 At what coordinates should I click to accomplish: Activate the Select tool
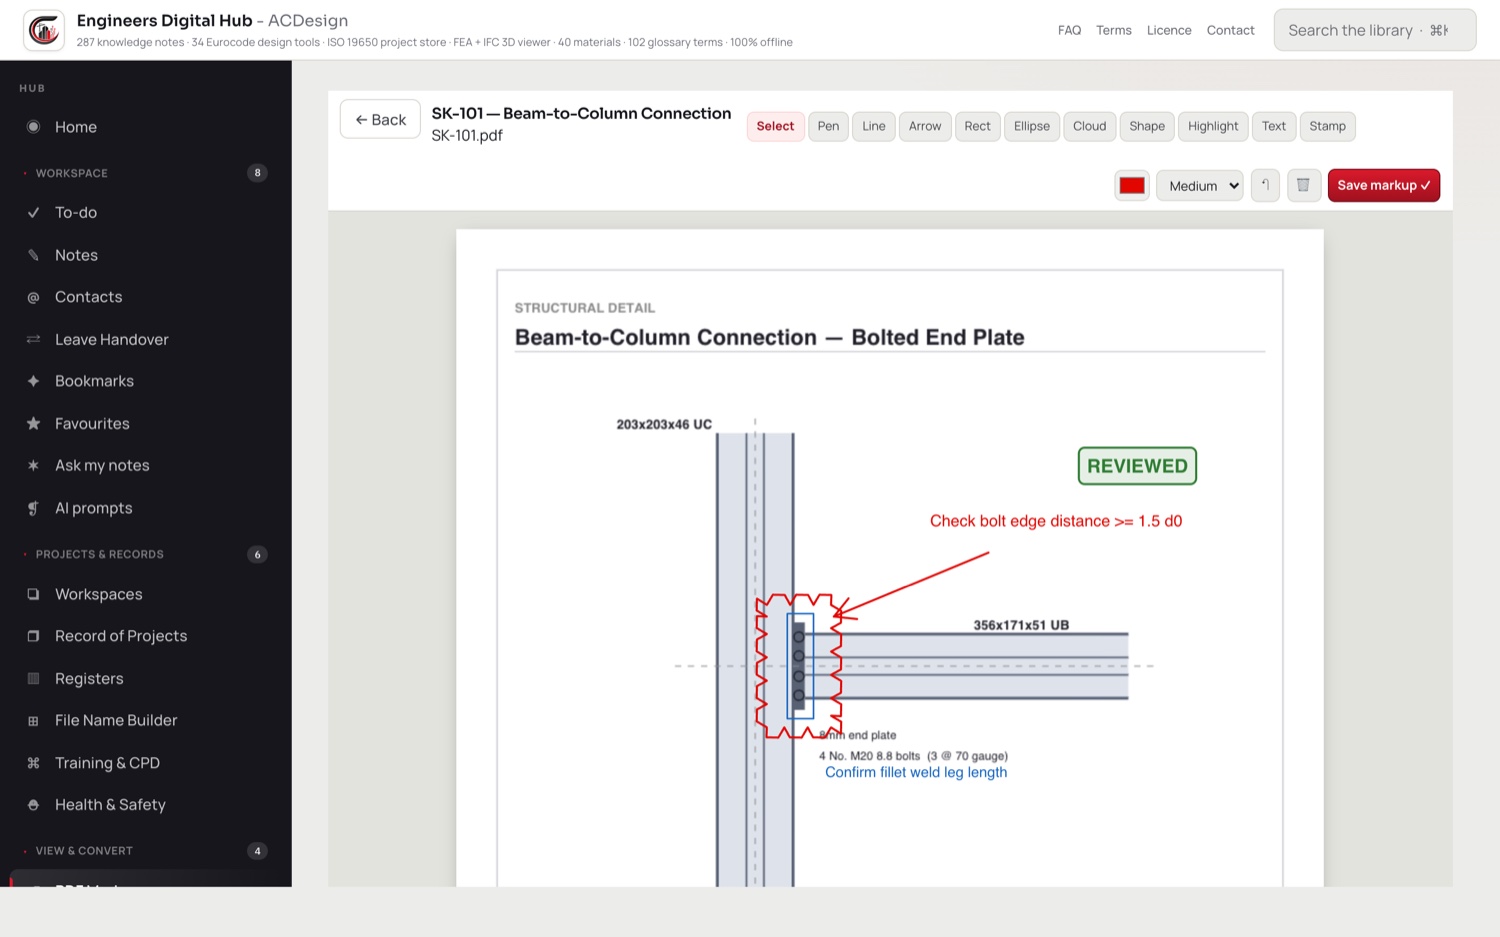tap(775, 126)
